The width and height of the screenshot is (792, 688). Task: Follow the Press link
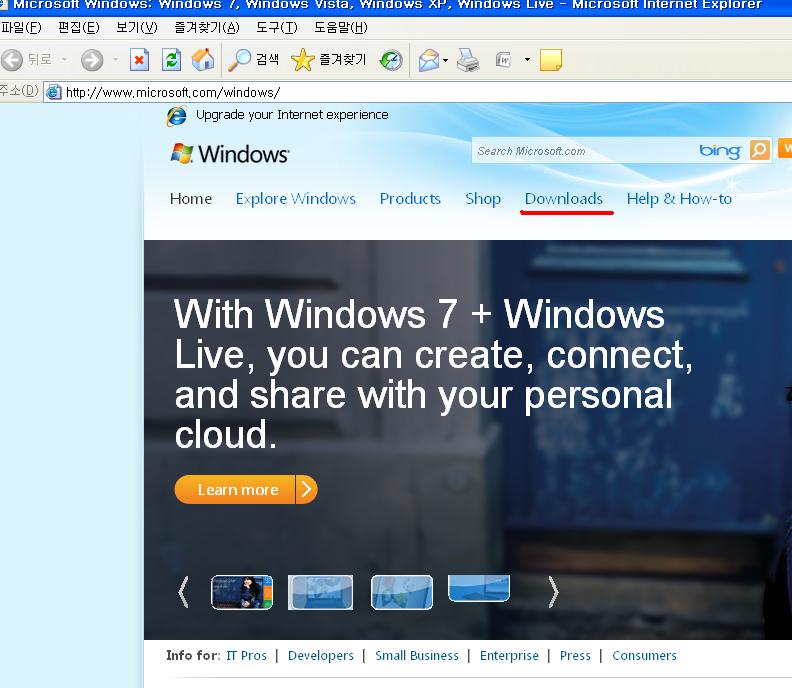[575, 656]
